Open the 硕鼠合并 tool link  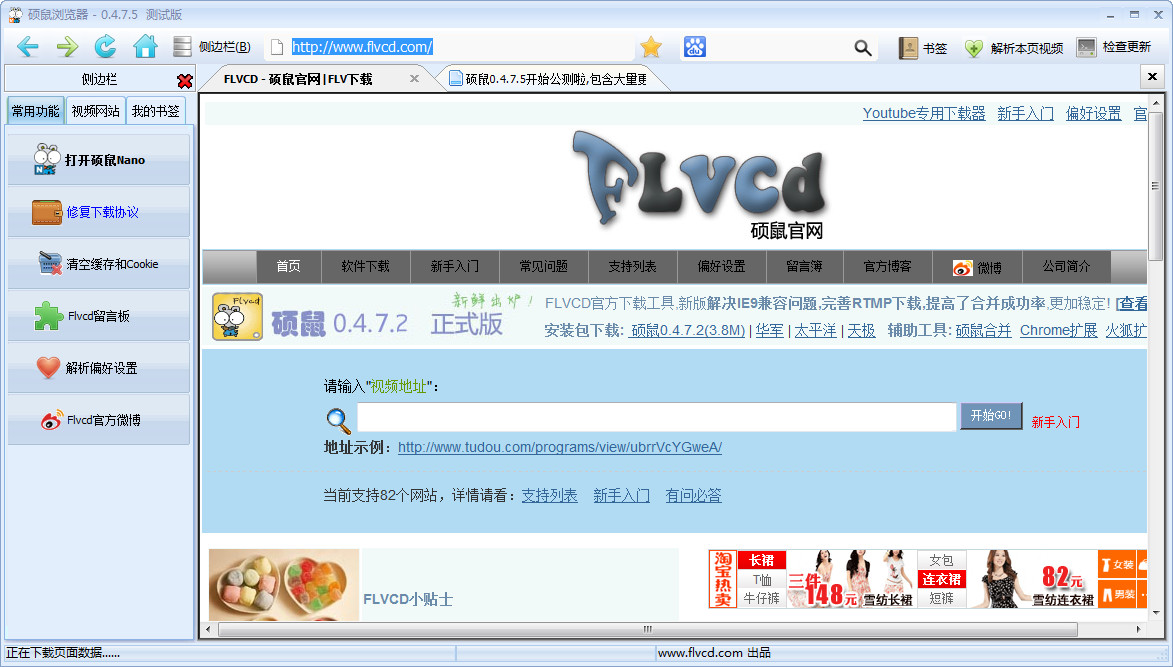coord(983,331)
